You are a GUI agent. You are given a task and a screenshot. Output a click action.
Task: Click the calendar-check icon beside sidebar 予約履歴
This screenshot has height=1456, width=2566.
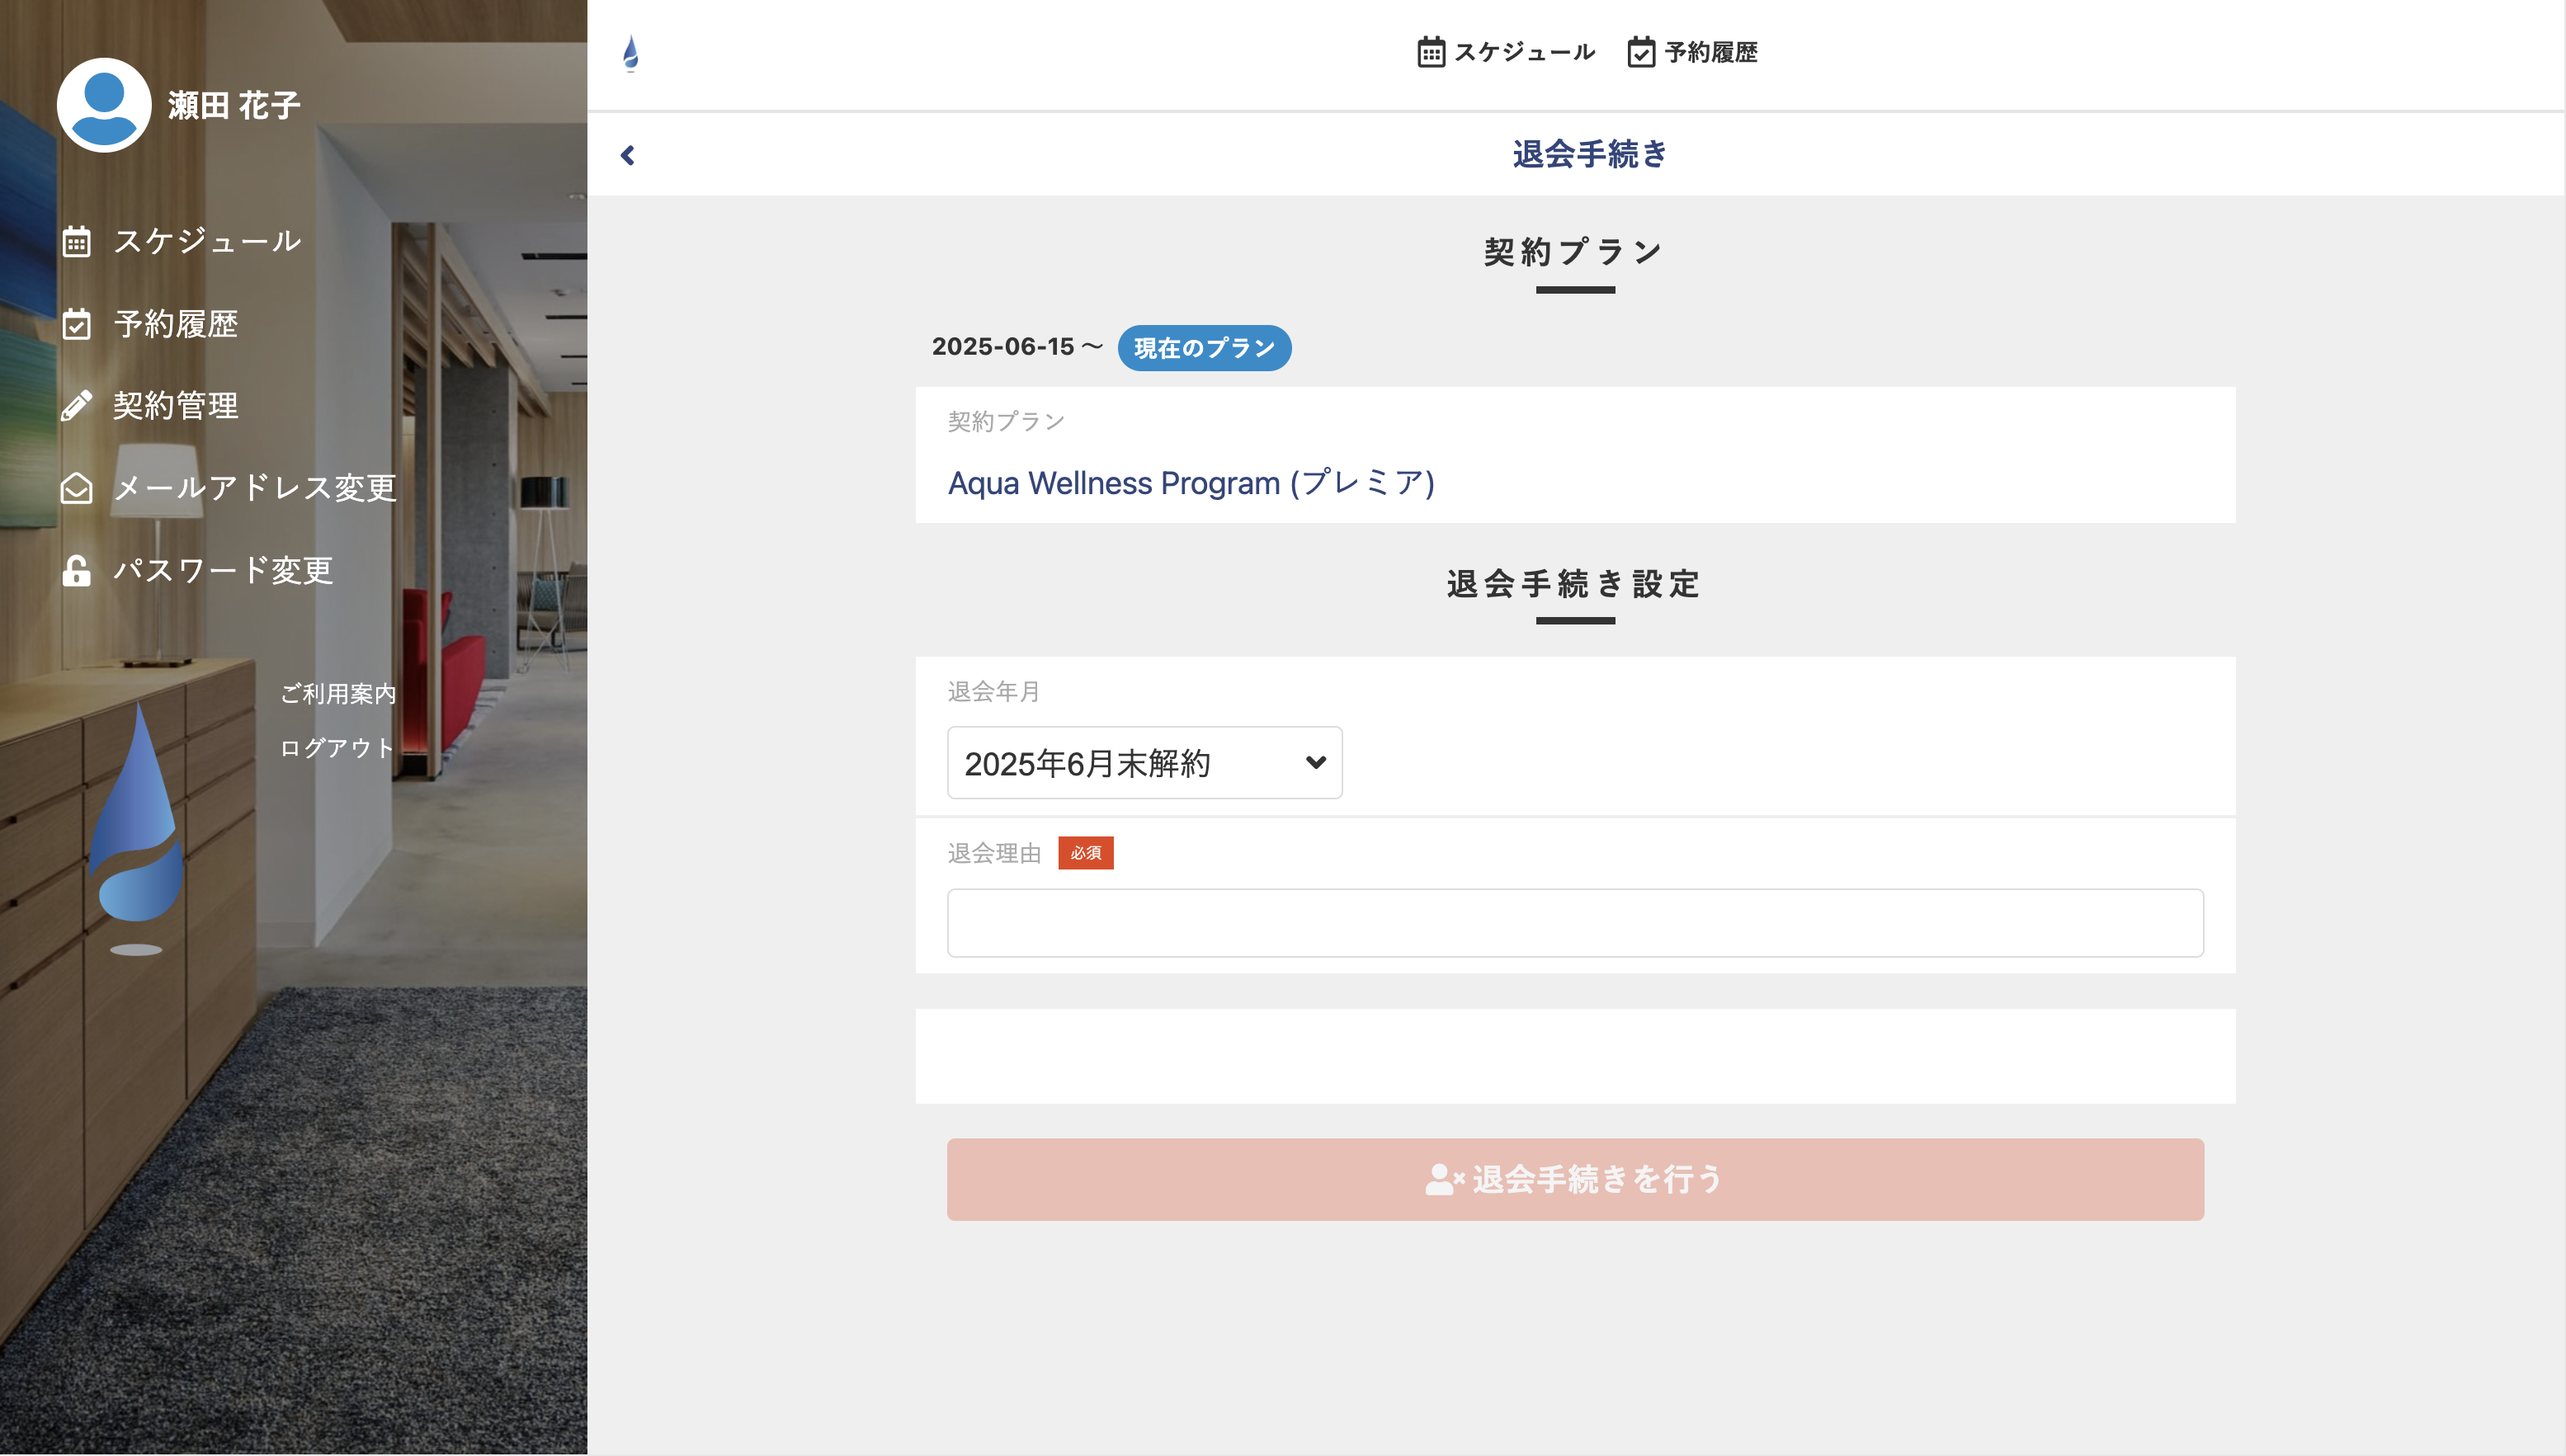coord(77,324)
